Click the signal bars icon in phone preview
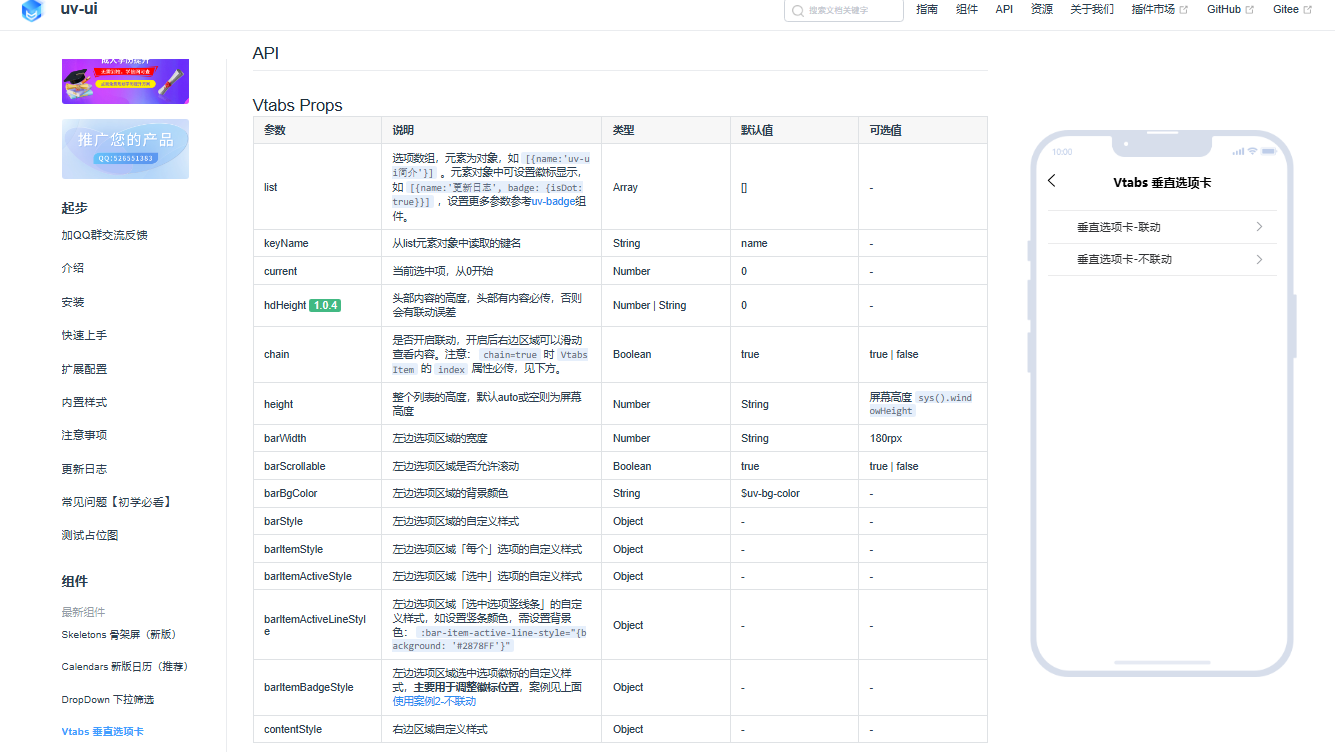 (1238, 152)
